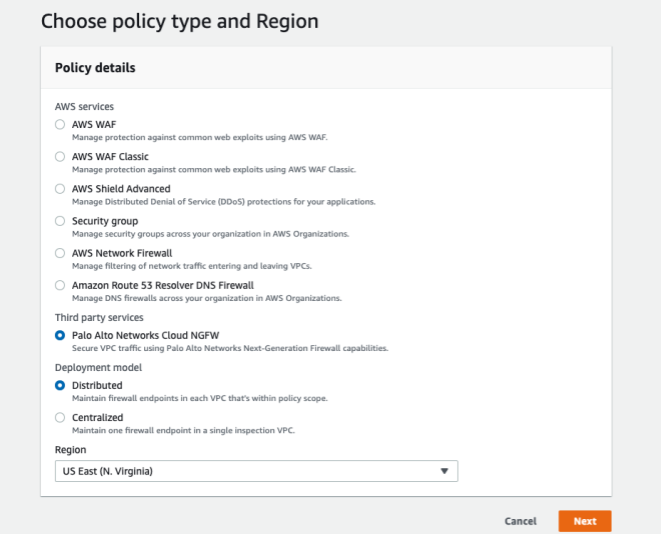Viewport: 661px width, 534px height.
Task: Select AWS Network Firewall radio button
Action: pyautogui.click(x=61, y=253)
